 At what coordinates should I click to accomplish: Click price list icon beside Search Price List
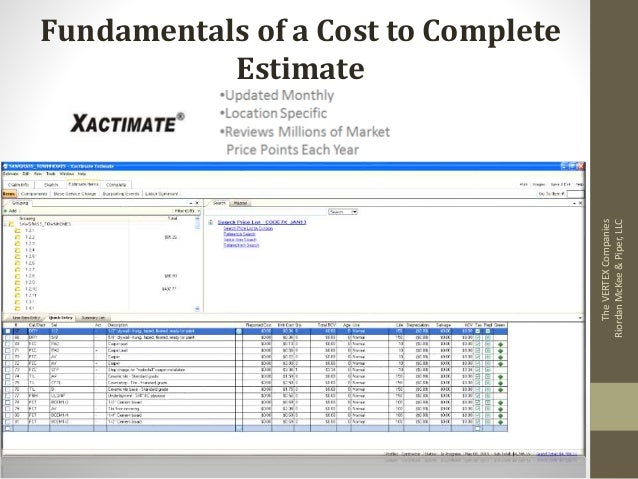(x=211, y=222)
